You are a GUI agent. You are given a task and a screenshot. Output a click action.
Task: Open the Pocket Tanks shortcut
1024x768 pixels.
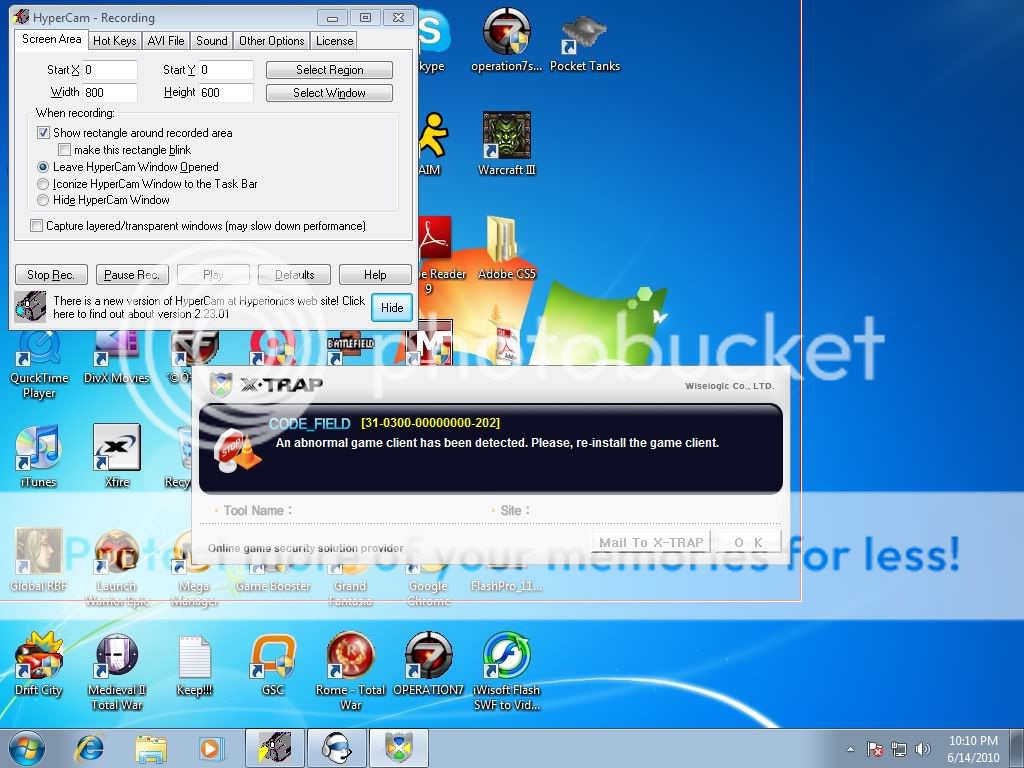click(585, 38)
